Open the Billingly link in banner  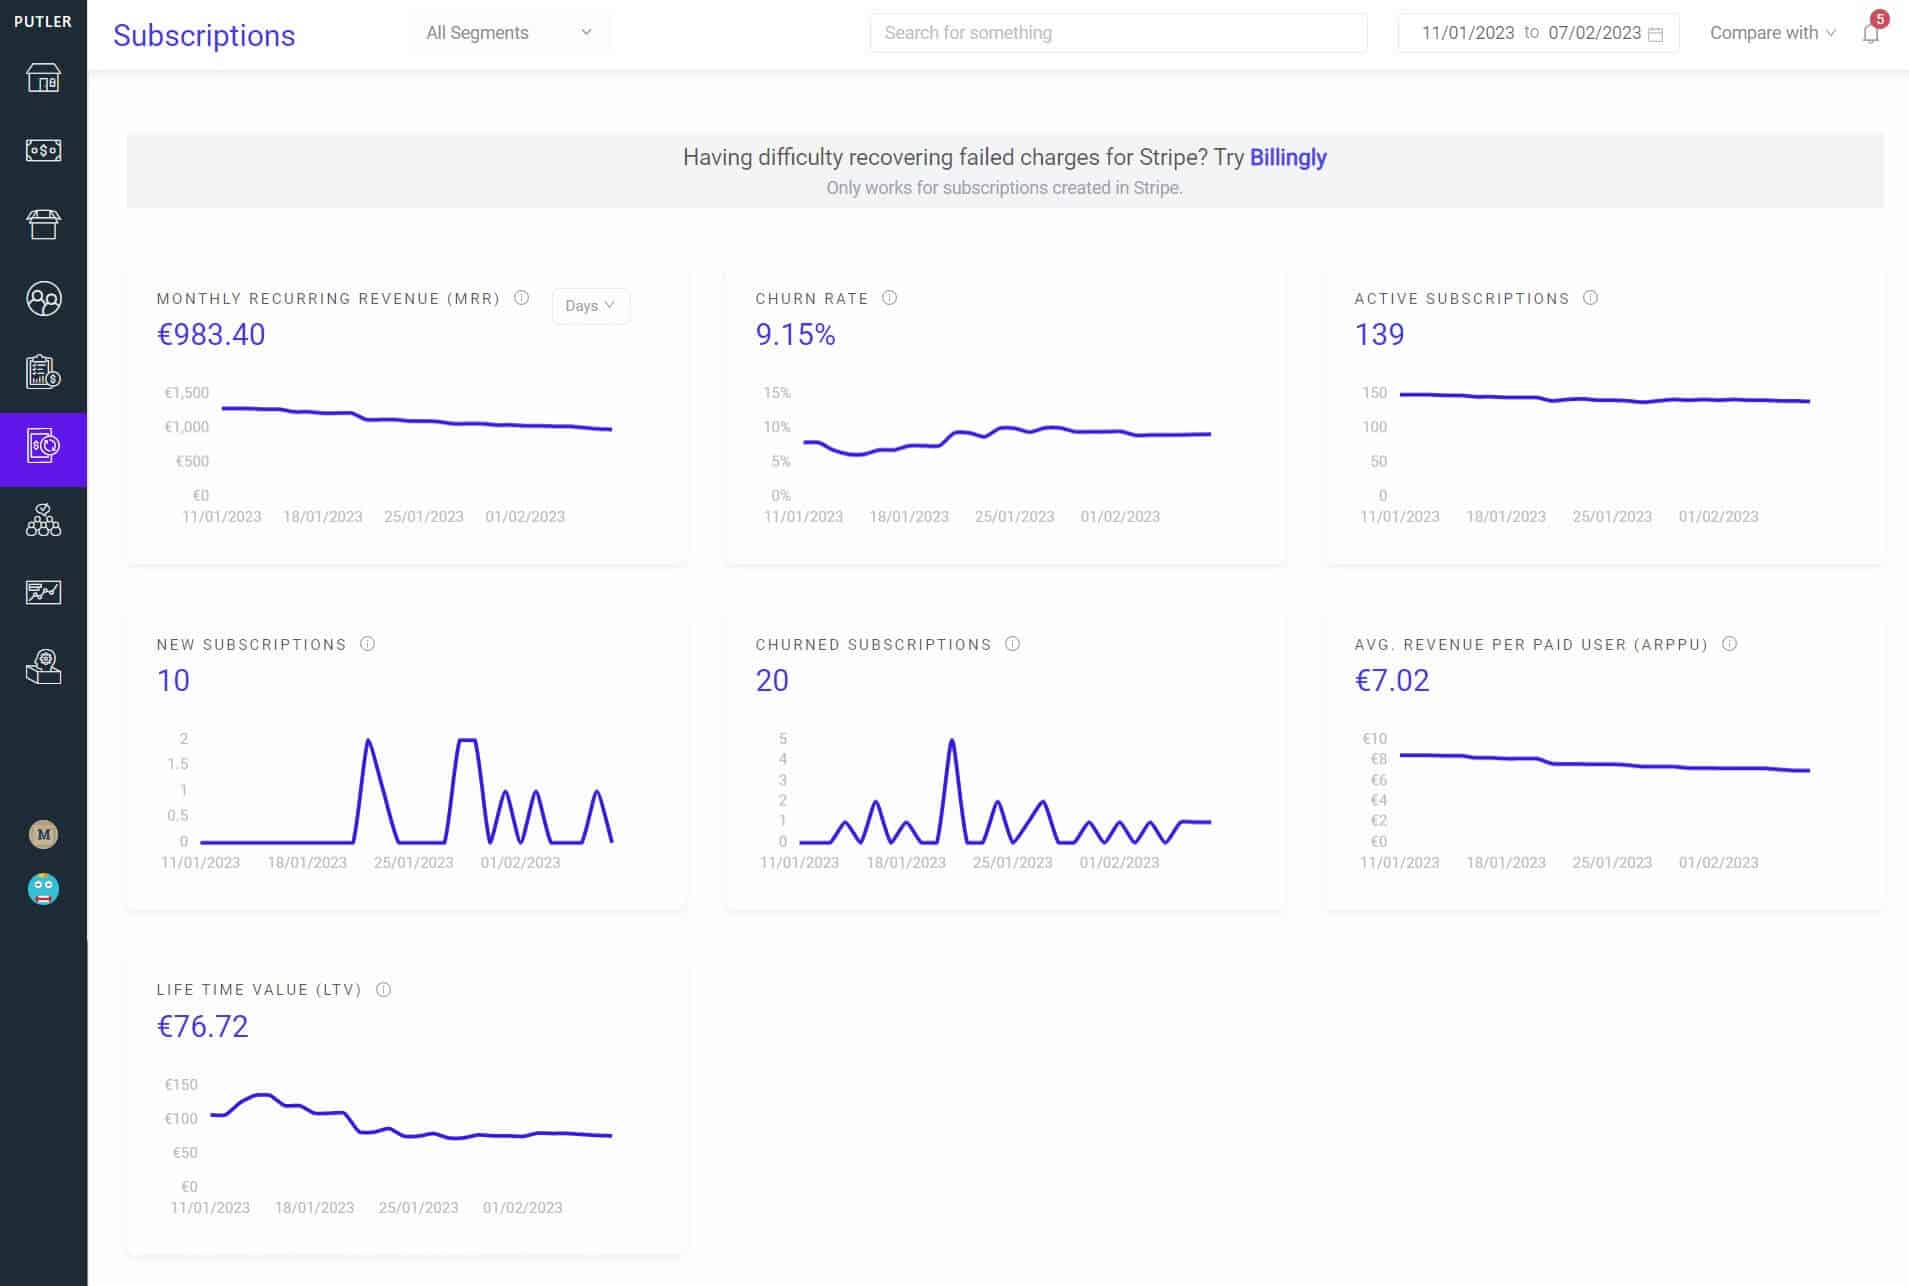[x=1287, y=158]
